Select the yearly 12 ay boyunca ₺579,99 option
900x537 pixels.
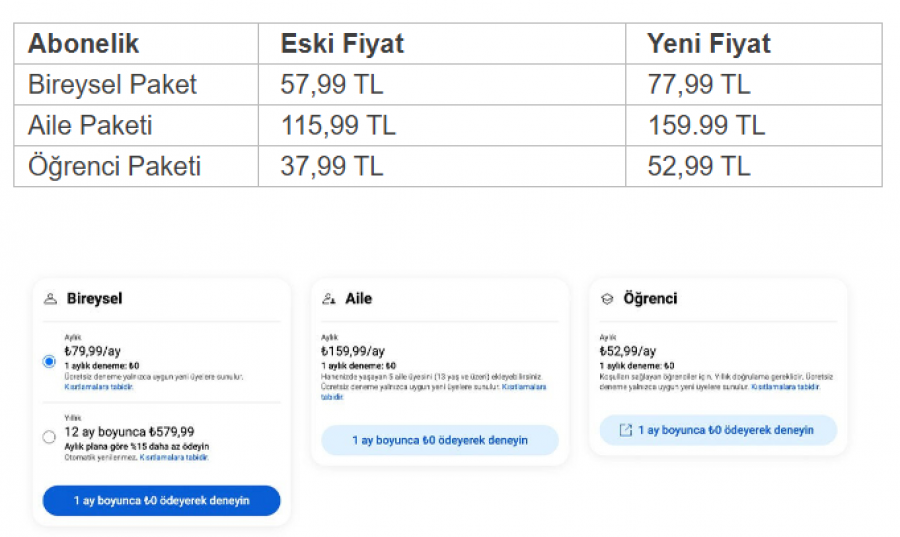49,437
